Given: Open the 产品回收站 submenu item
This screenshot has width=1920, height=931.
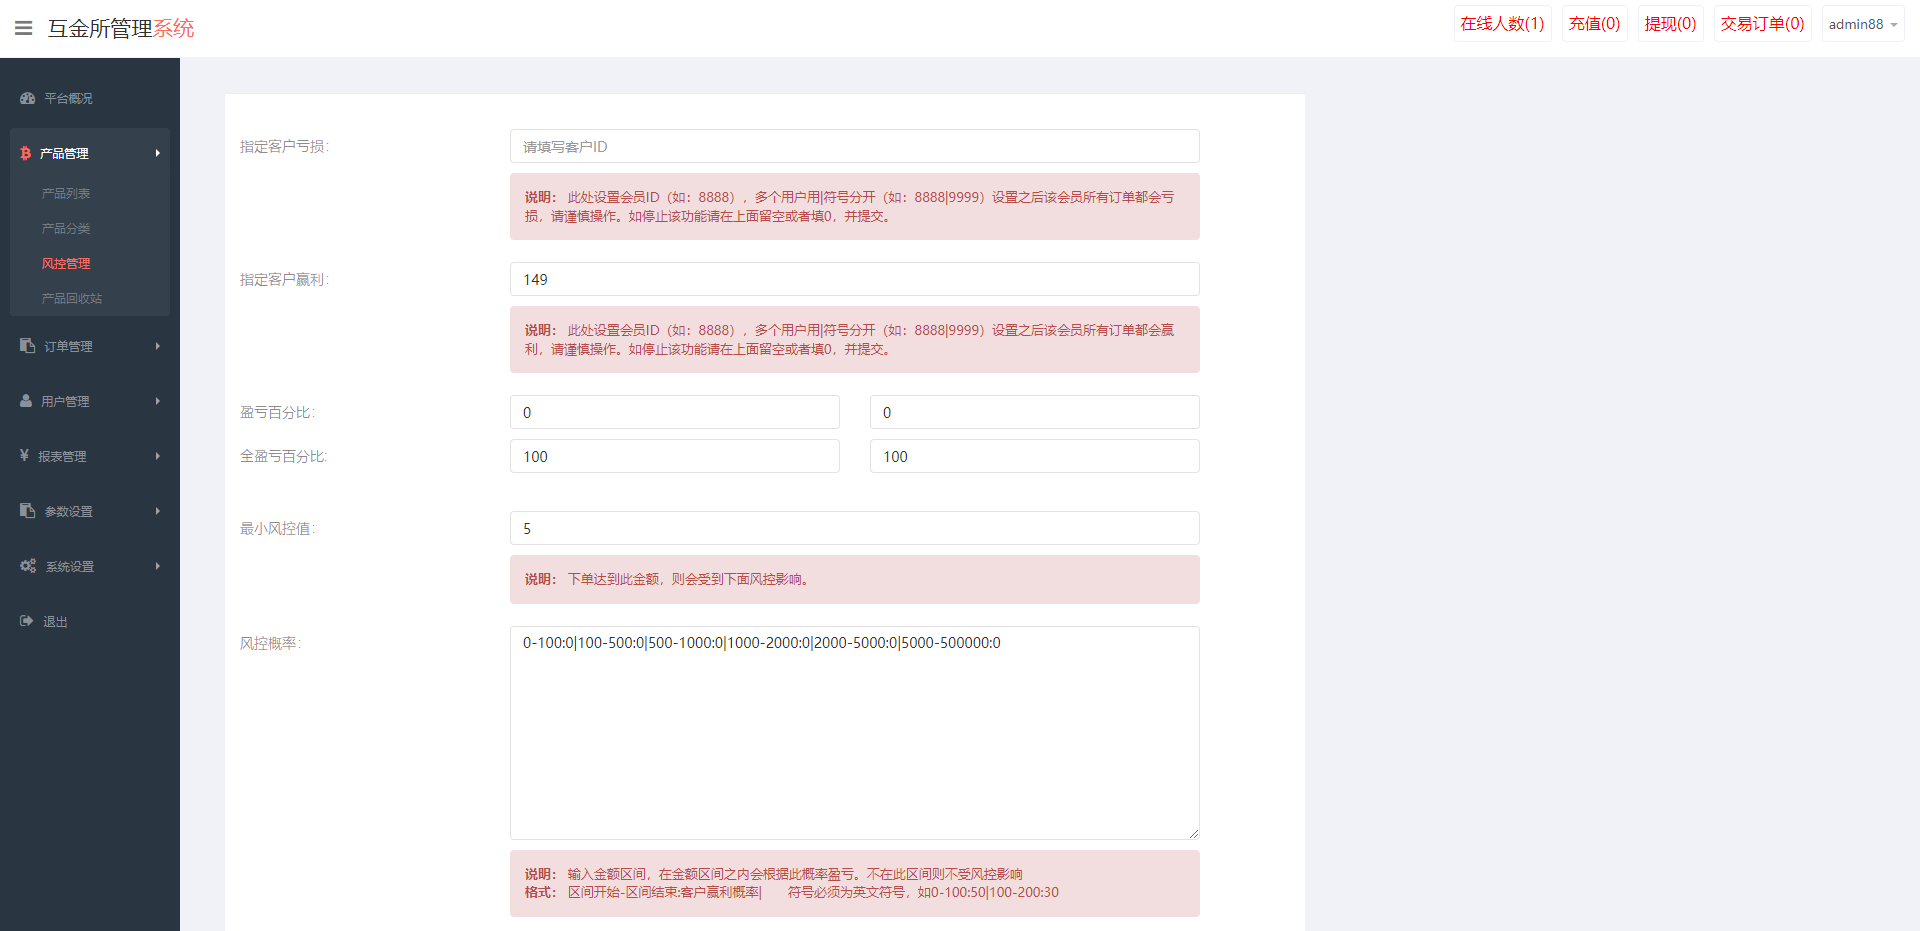Looking at the screenshot, I should point(72,298).
